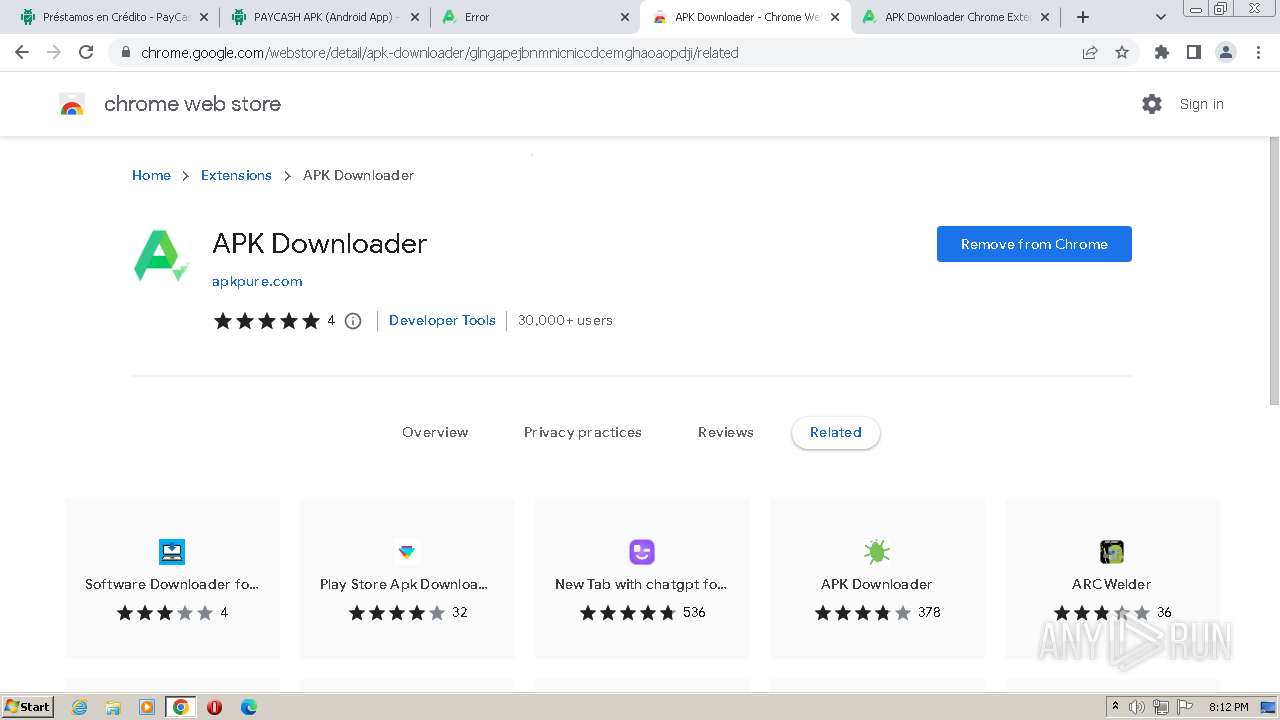Select the Overview tab
The image size is (1280, 720).
point(435,432)
